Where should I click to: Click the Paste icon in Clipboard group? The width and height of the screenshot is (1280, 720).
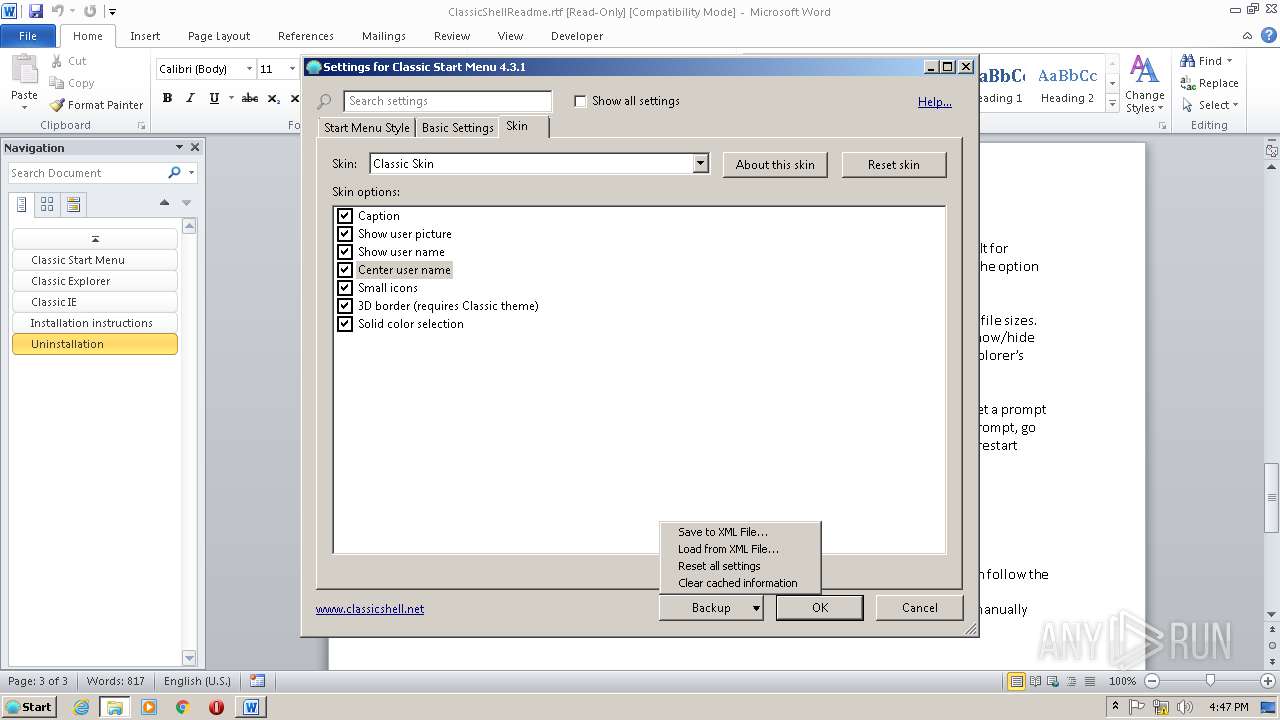[24, 70]
